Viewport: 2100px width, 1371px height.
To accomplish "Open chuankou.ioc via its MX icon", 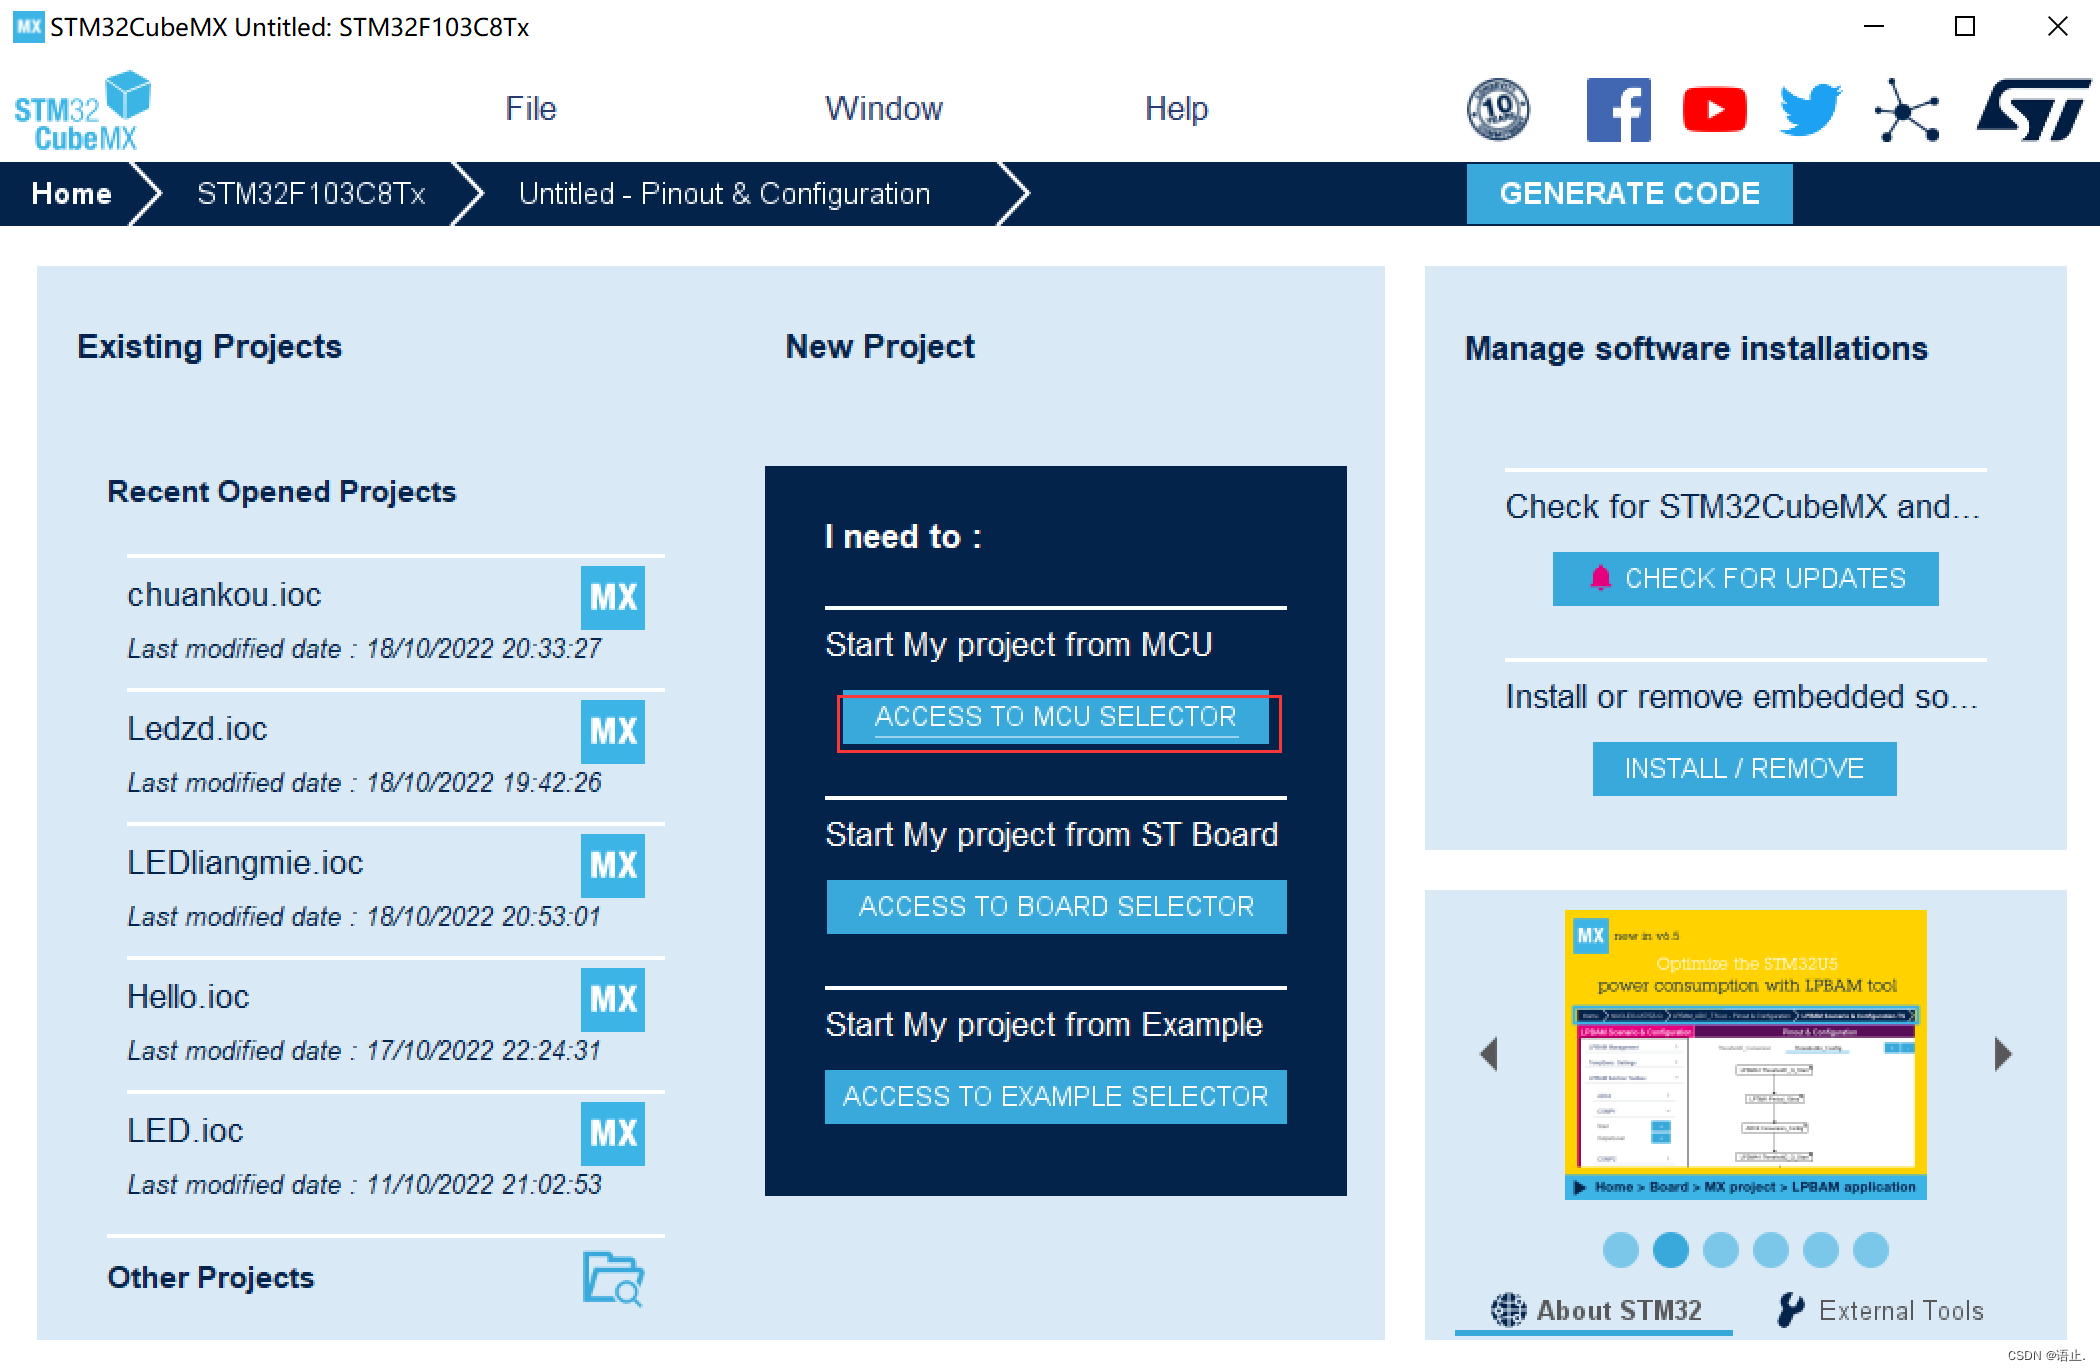I will click(x=612, y=598).
